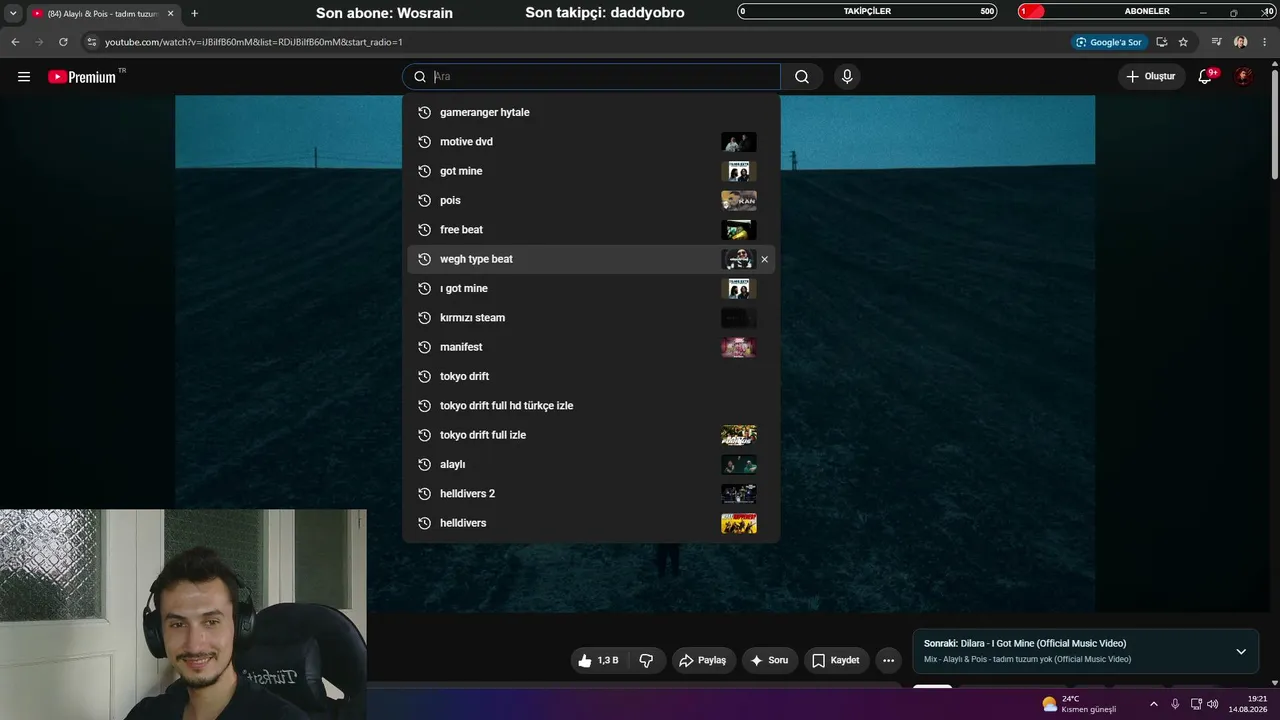Open the browser media controls icon
The image size is (1280, 720).
[1216, 42]
